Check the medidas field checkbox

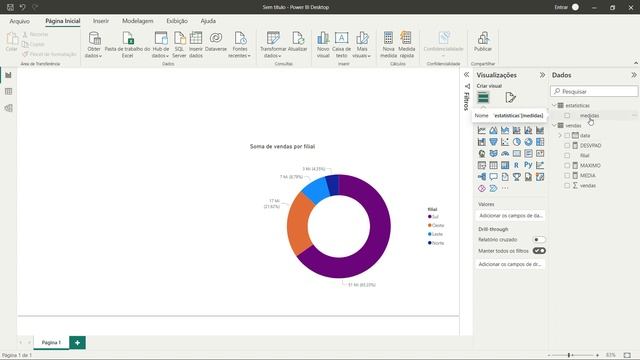click(x=567, y=116)
